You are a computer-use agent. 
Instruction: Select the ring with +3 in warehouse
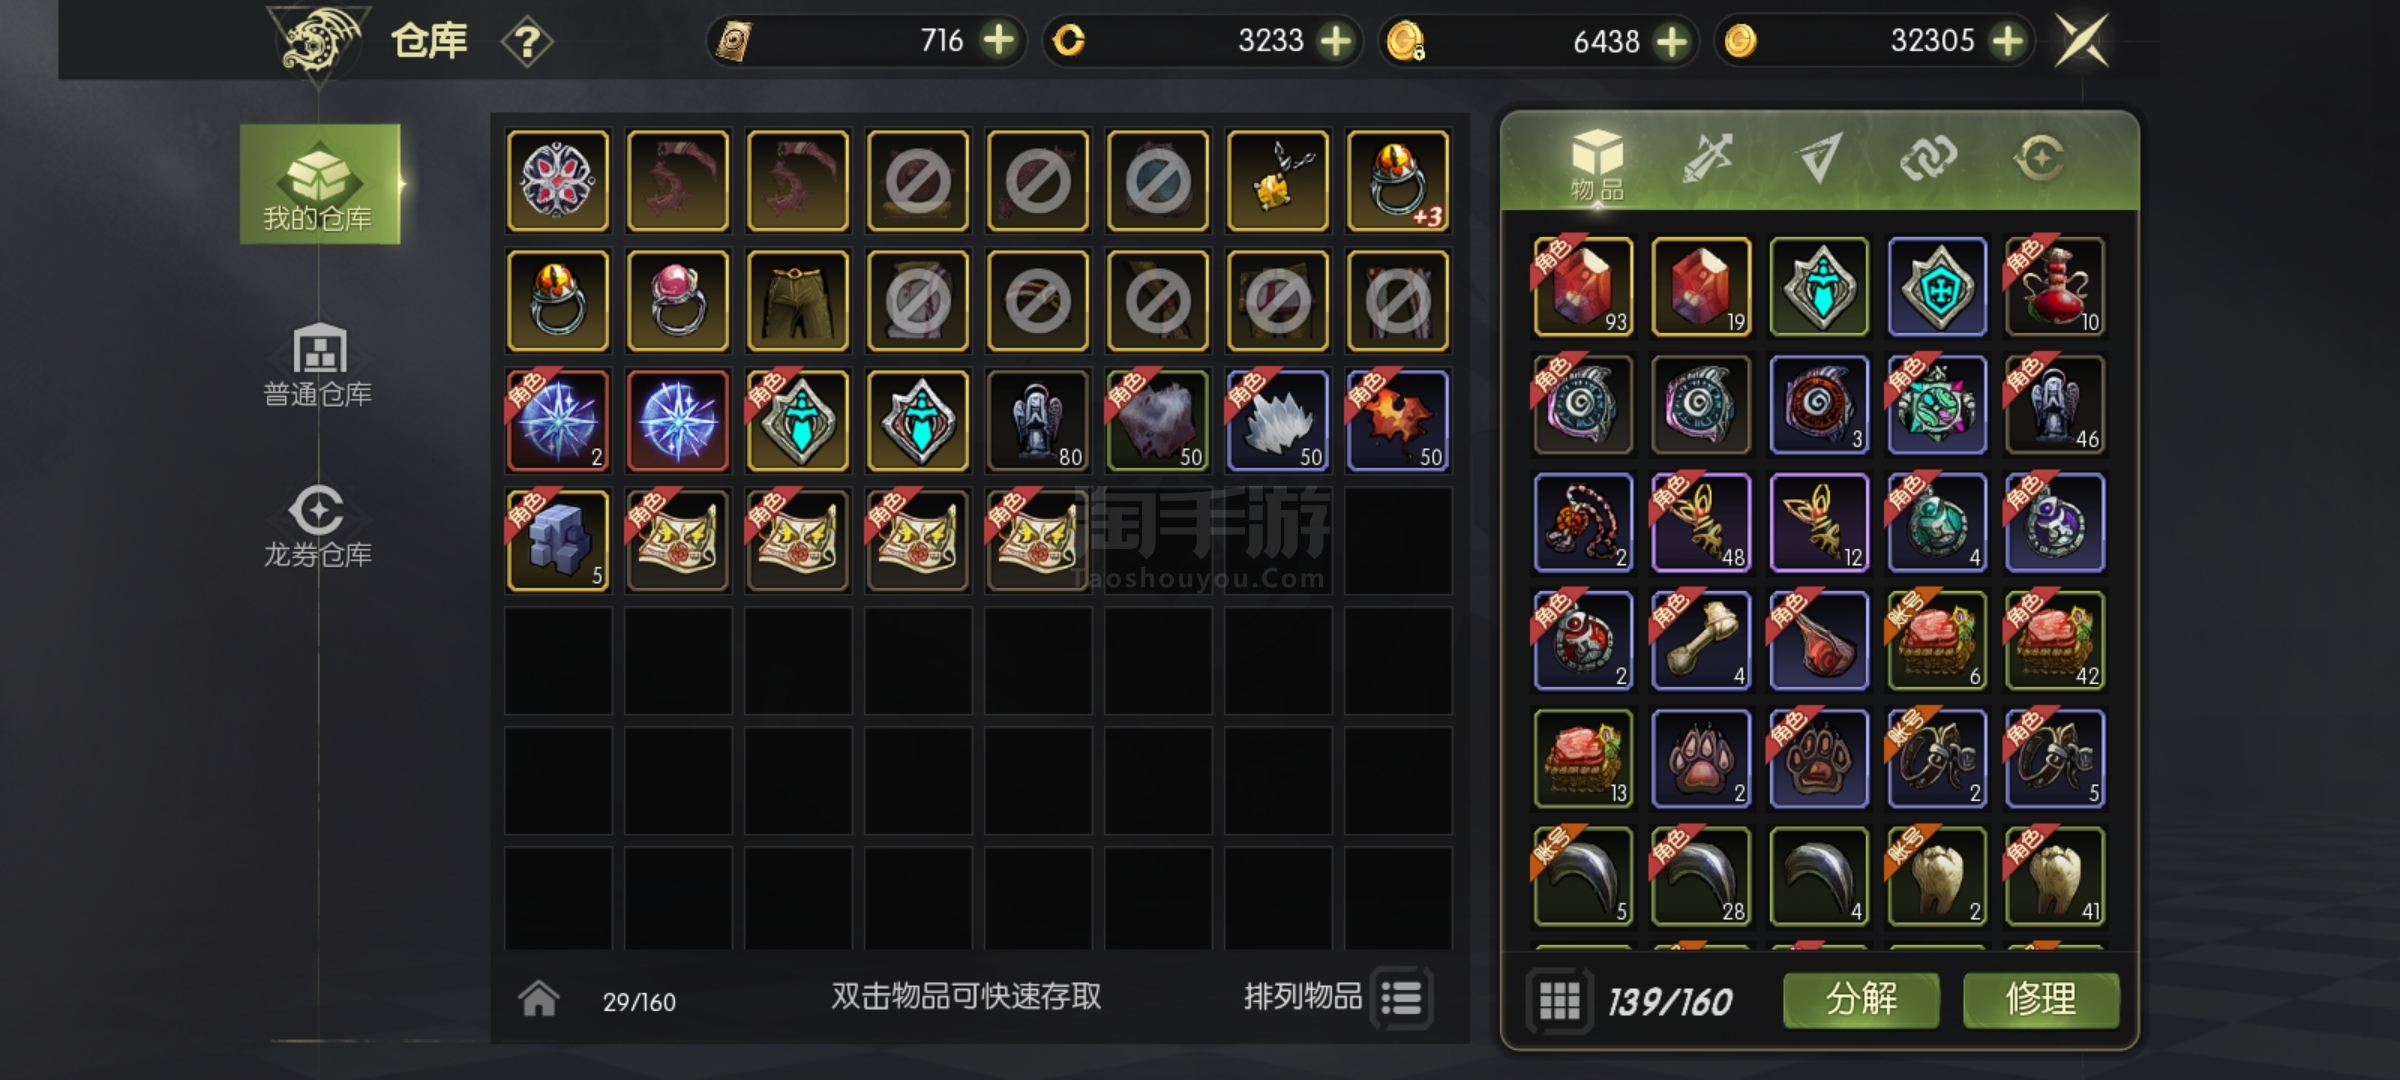pos(1398,181)
